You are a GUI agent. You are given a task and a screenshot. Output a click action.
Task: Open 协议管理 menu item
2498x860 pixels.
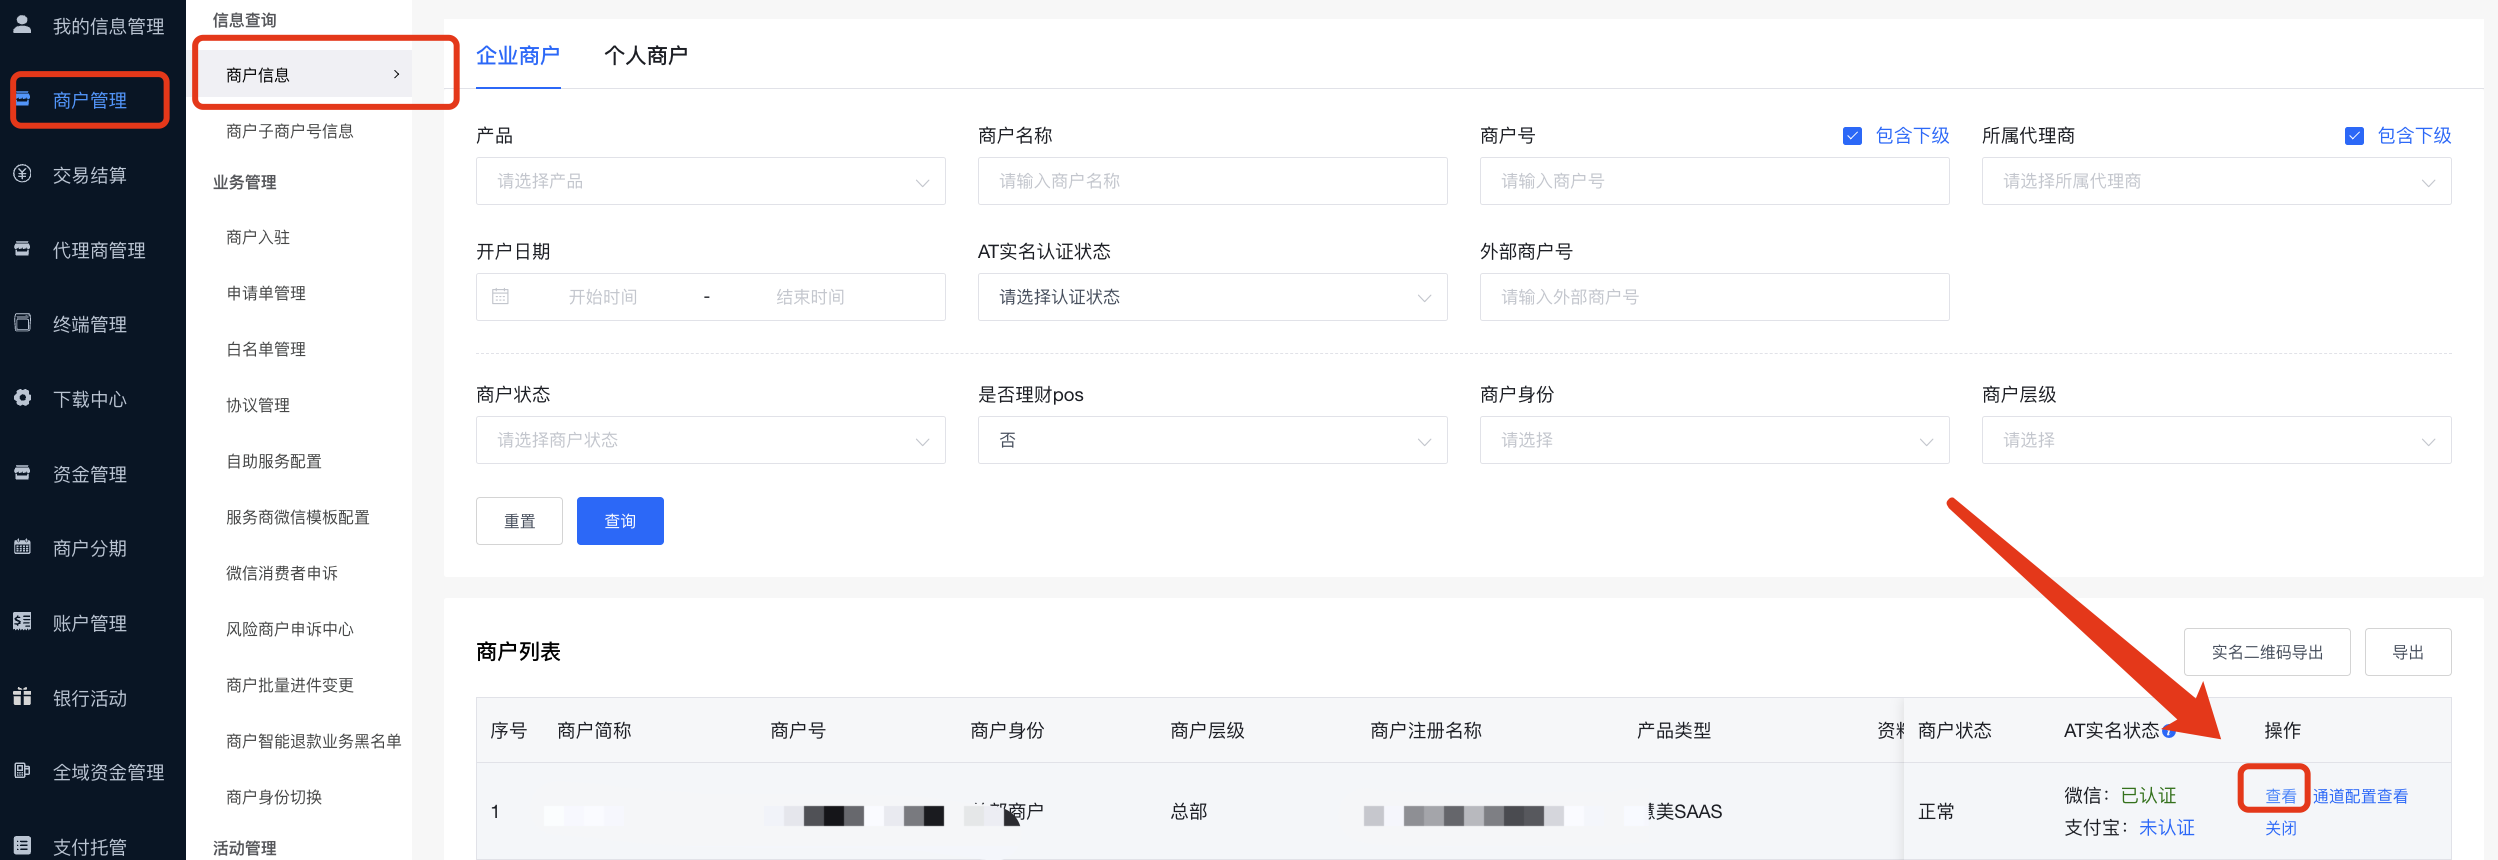click(258, 405)
